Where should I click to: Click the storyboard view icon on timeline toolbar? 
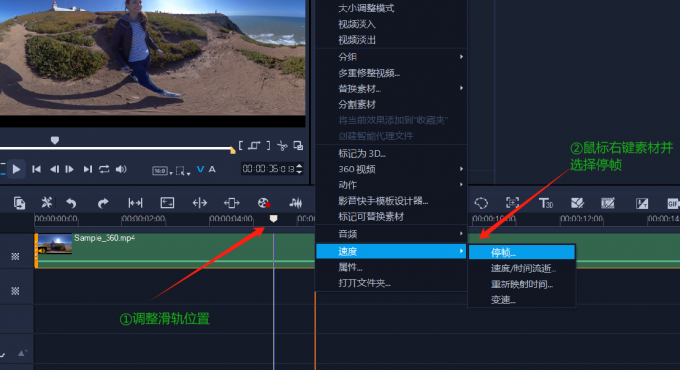19,203
